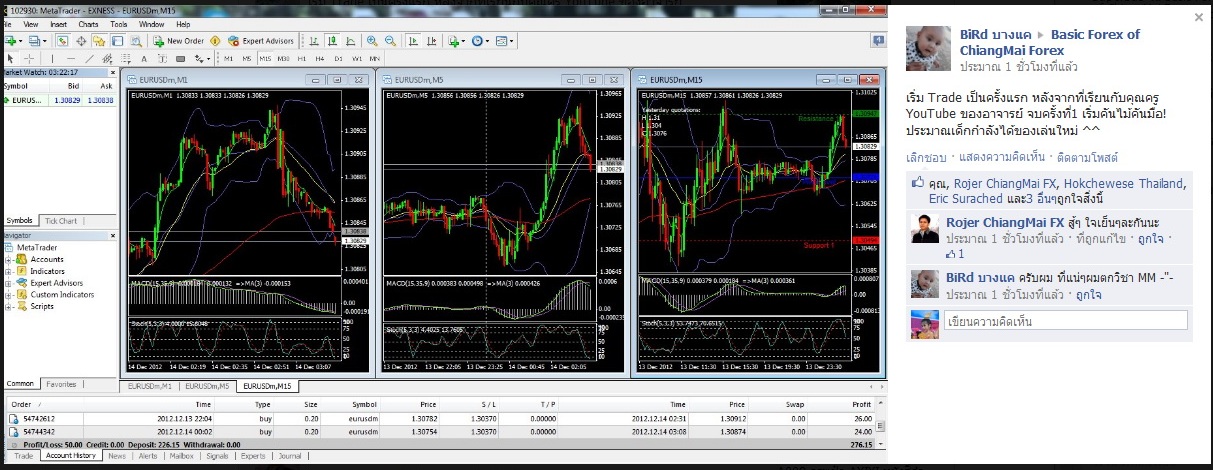The height and width of the screenshot is (470, 1213).
Task: Select the vertical line drawing tool
Action: point(53,59)
